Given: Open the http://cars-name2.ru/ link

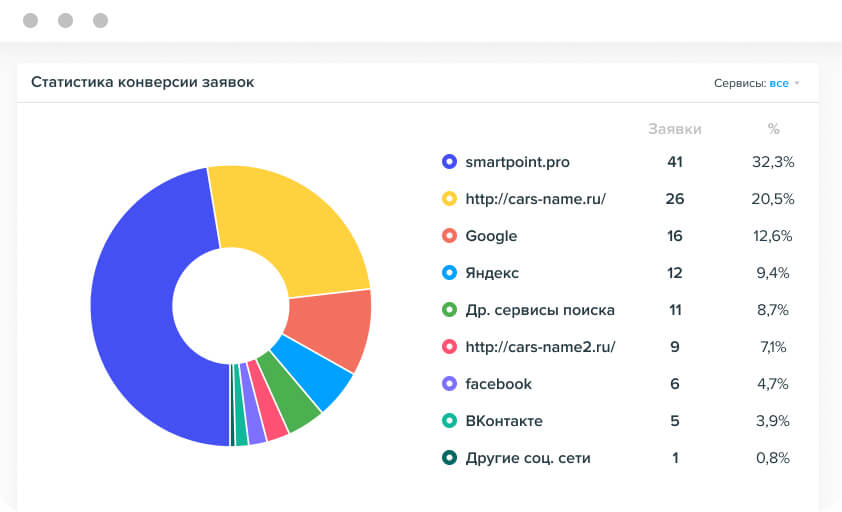Looking at the screenshot, I should point(540,347).
